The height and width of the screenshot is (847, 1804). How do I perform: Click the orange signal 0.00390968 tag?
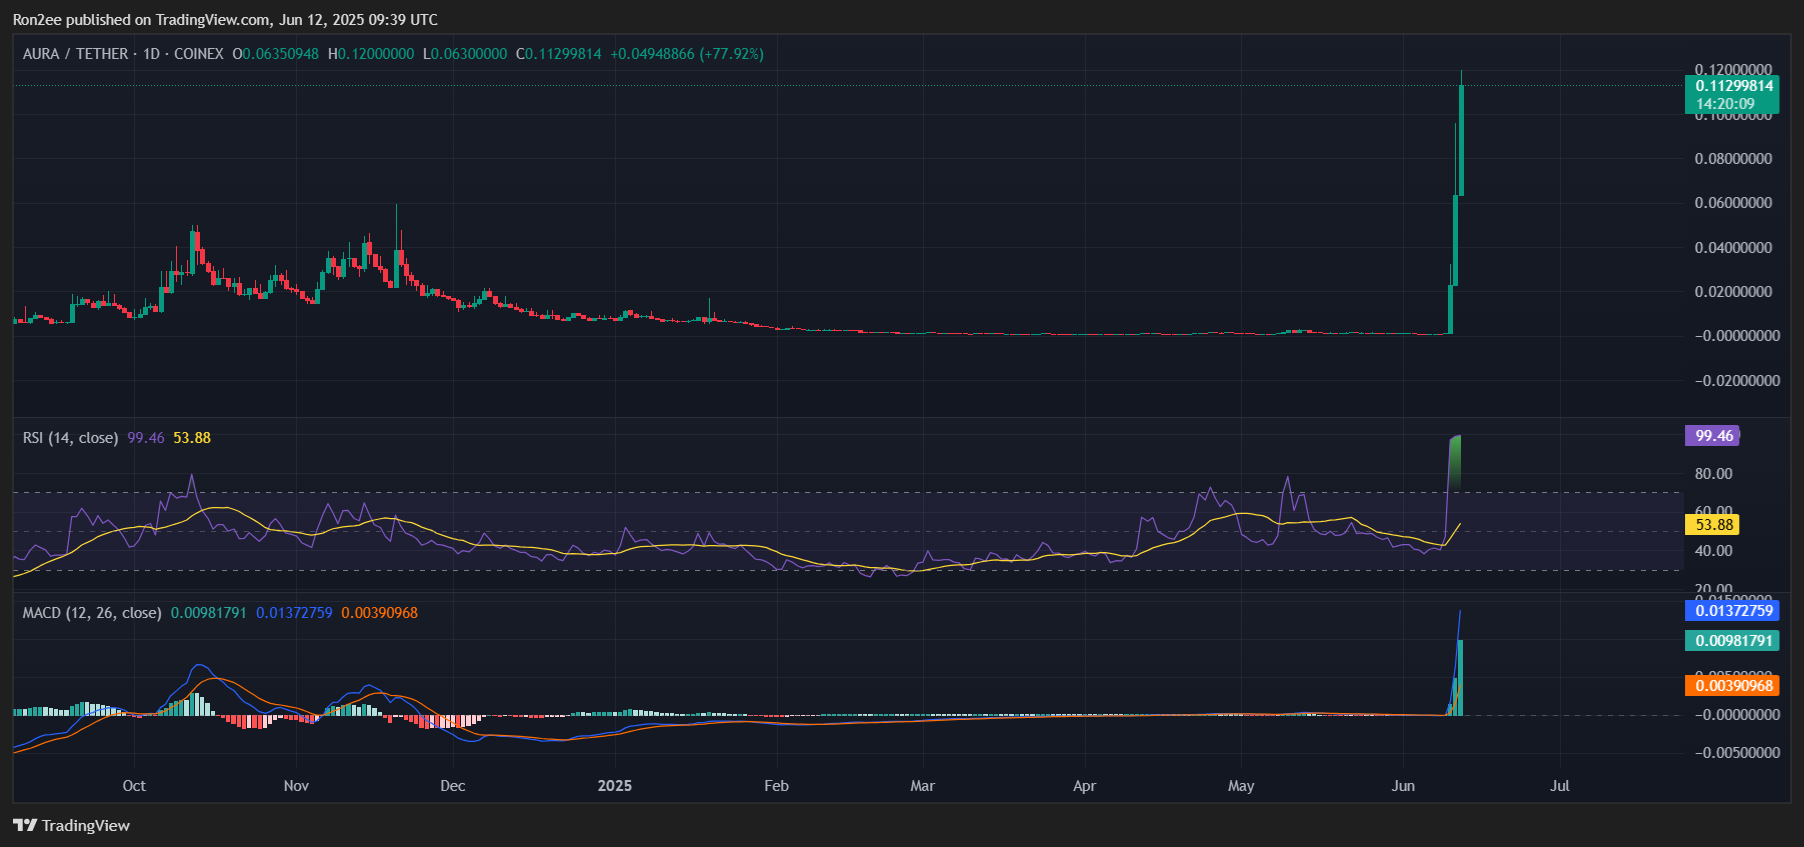(x=1733, y=686)
